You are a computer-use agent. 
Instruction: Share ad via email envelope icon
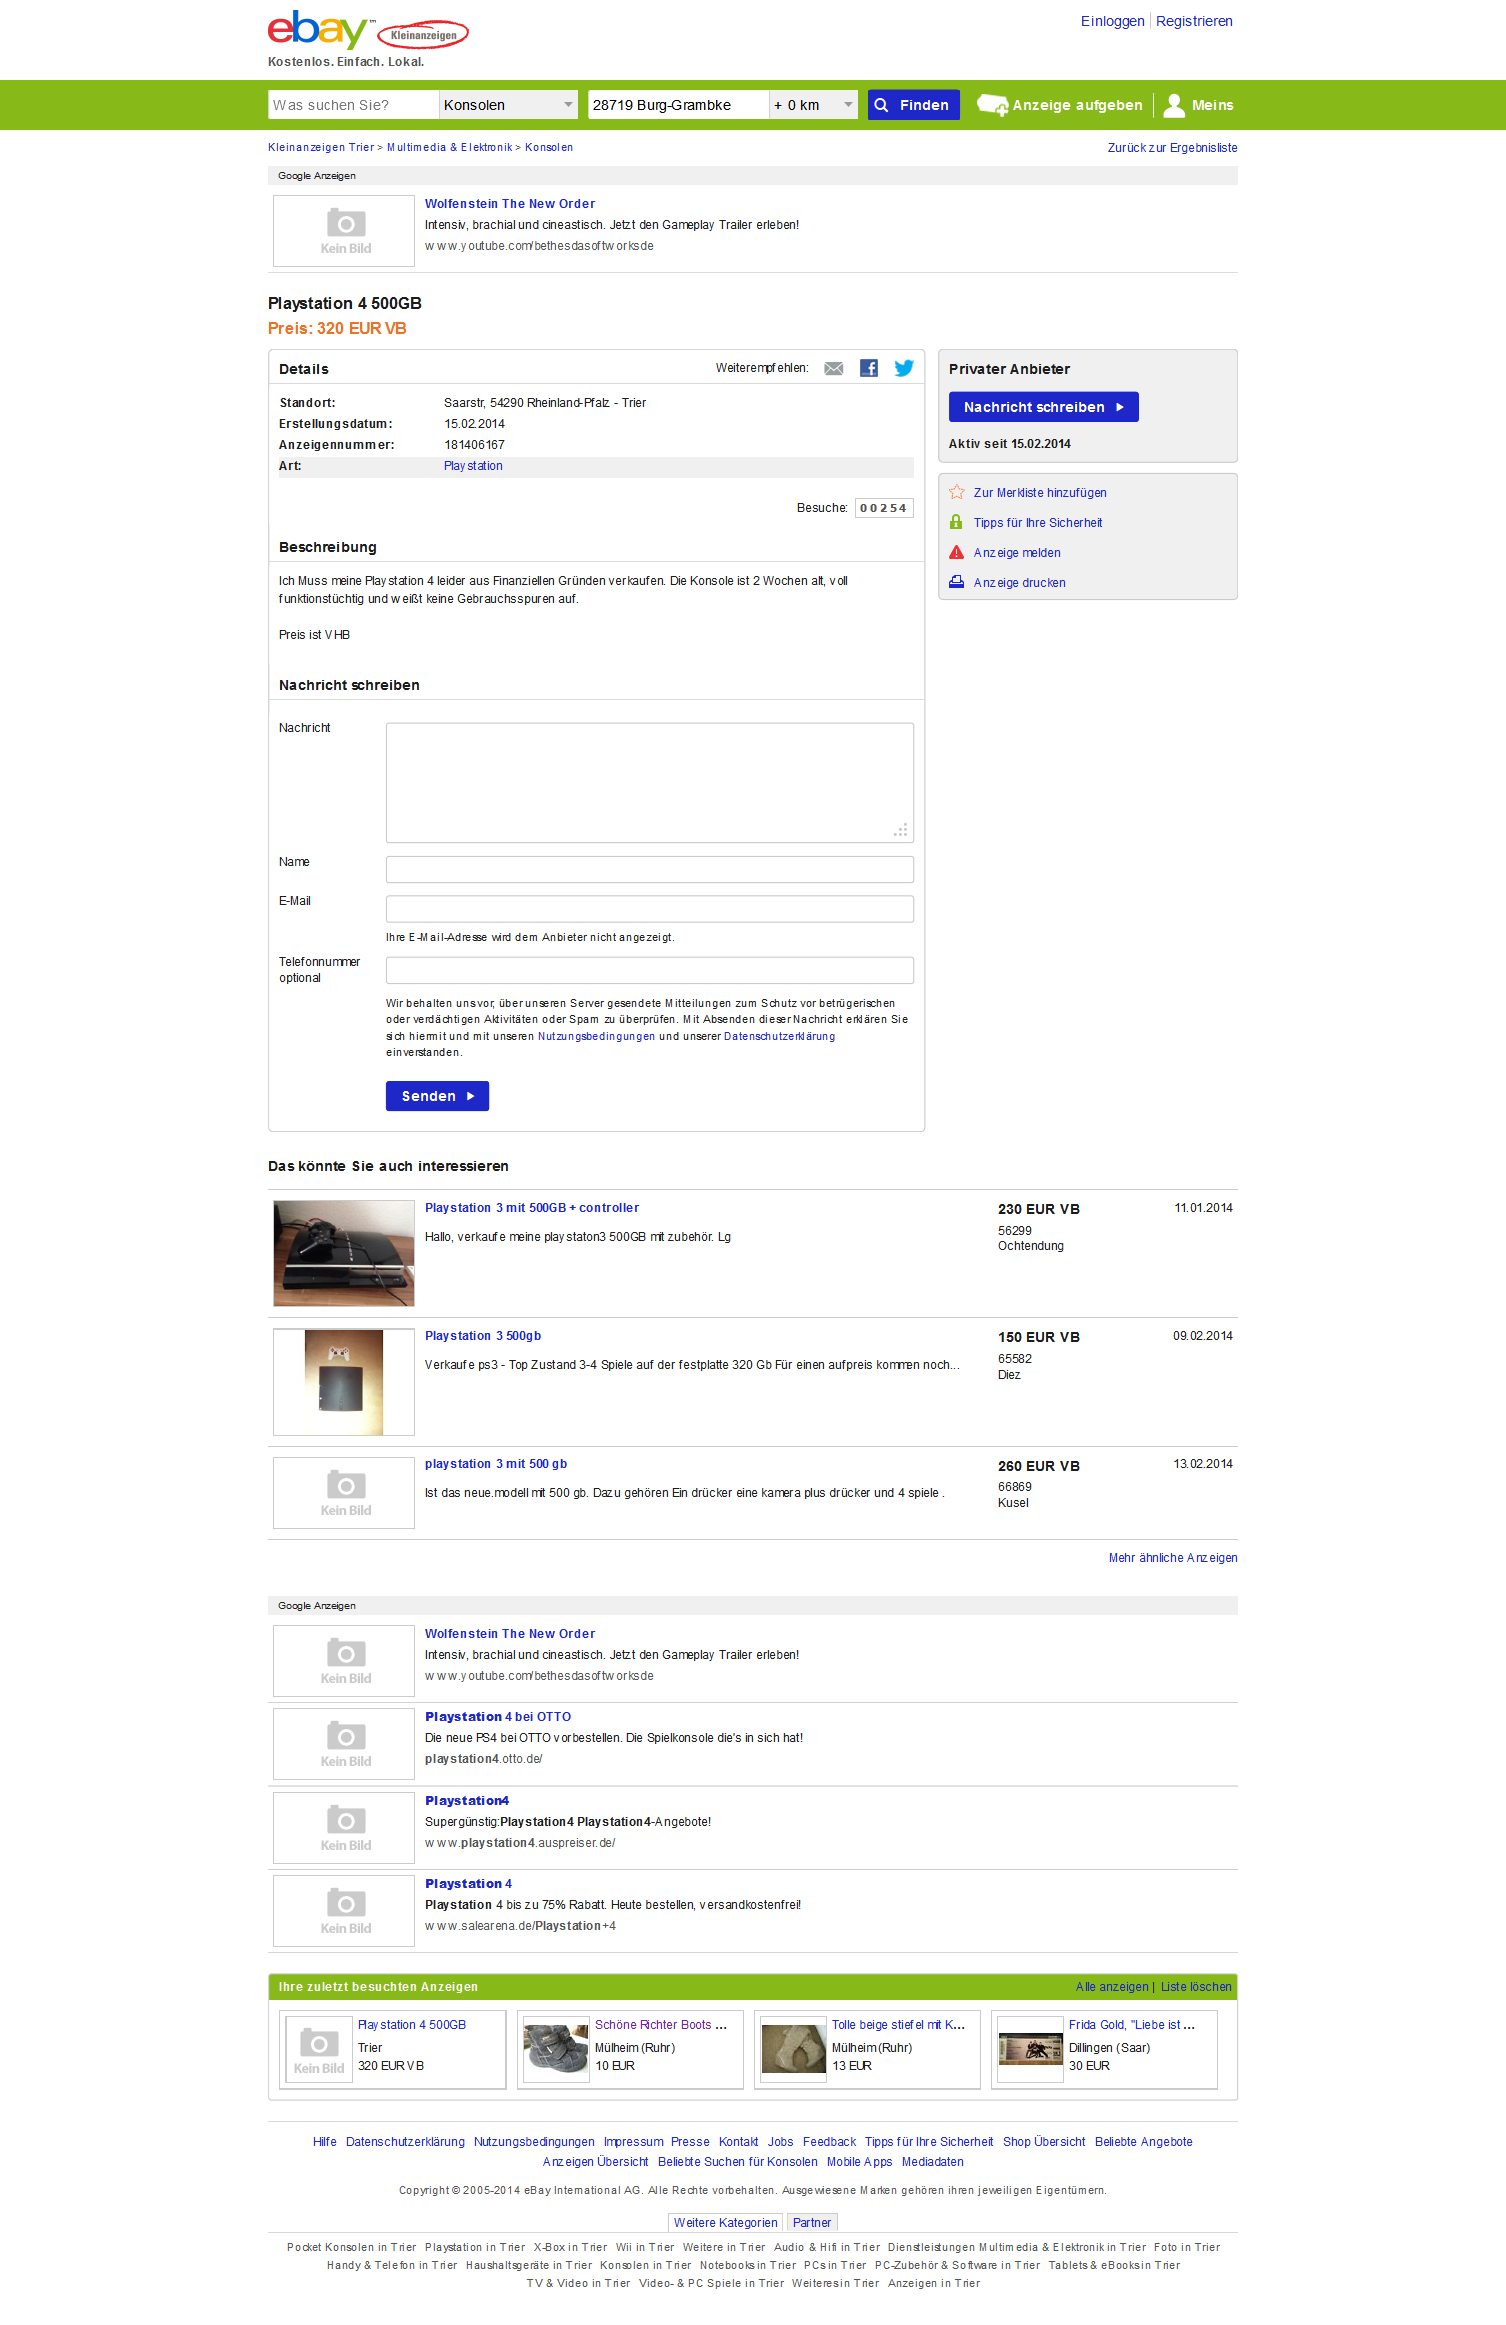point(833,369)
